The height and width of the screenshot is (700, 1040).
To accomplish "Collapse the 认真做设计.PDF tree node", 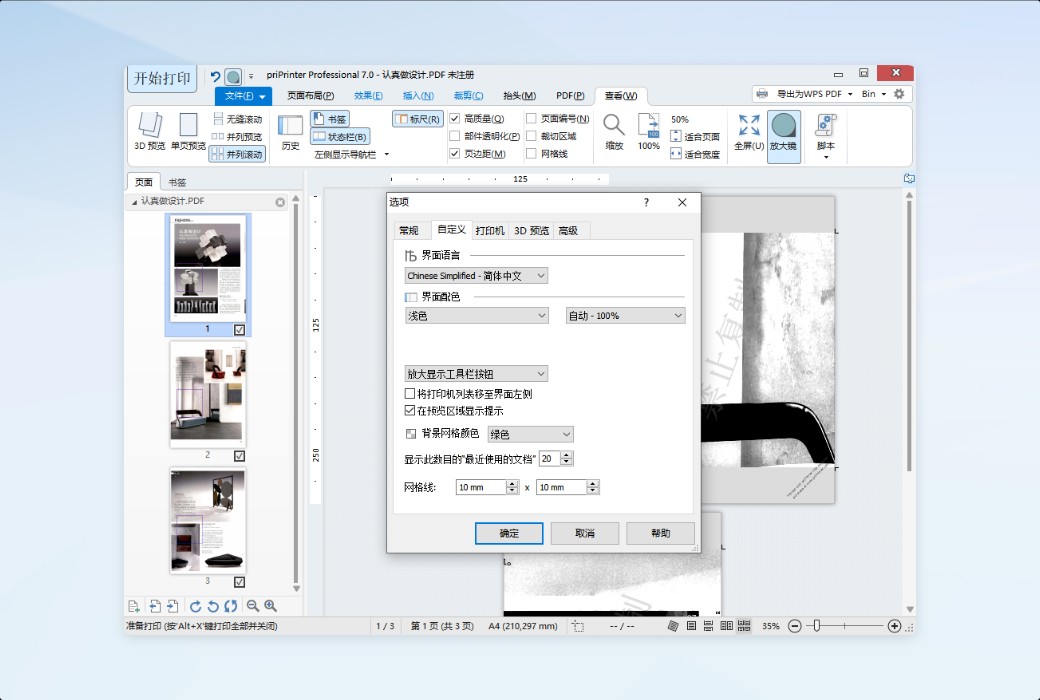I will [x=135, y=201].
